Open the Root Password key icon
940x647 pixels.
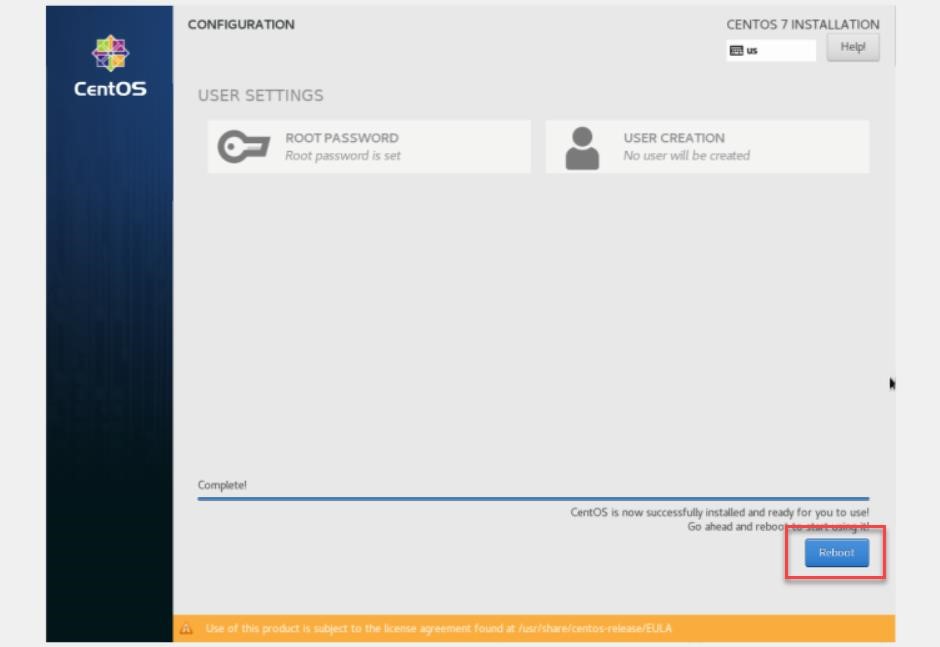[243, 146]
